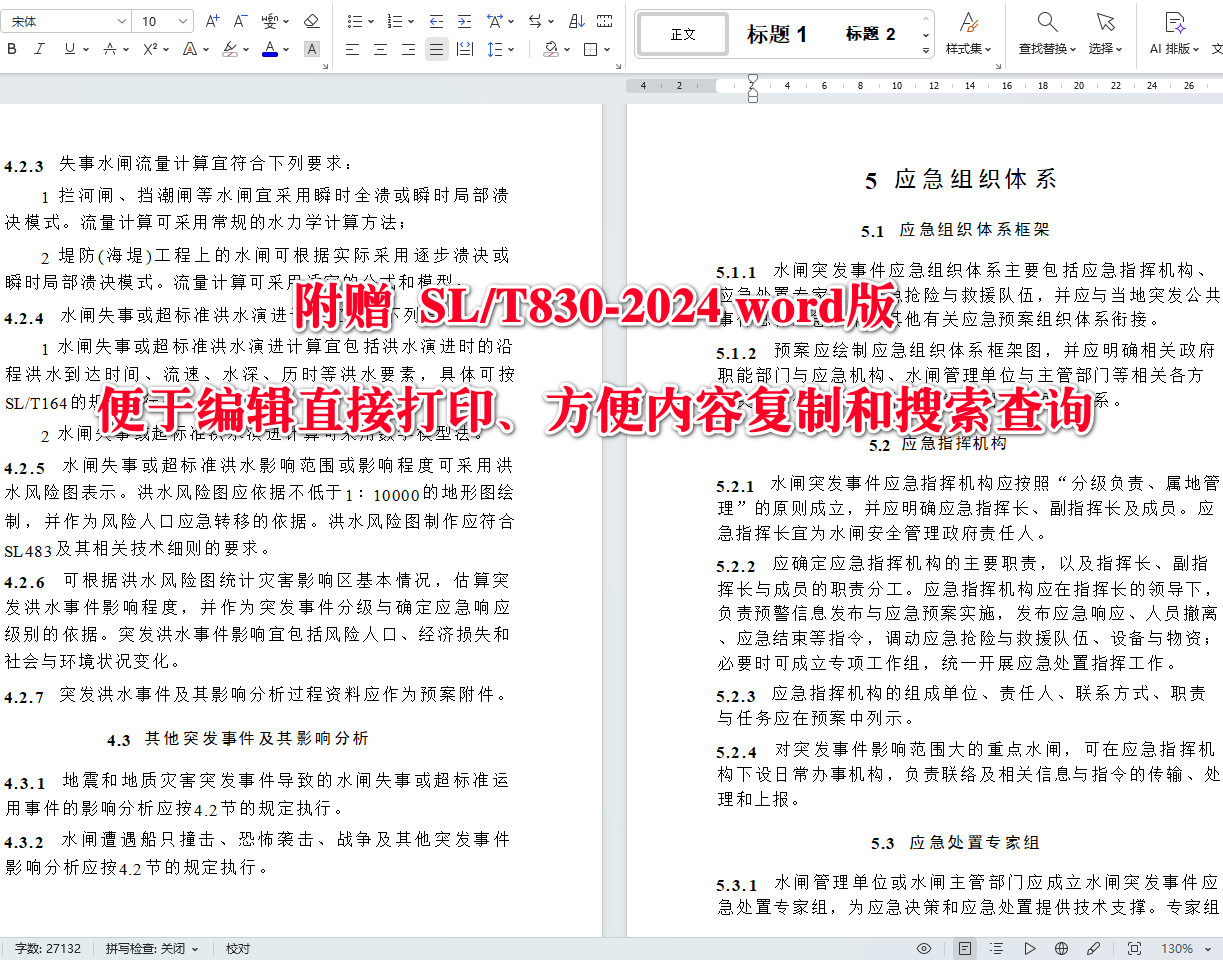Apply italic formatting

click(x=38, y=48)
